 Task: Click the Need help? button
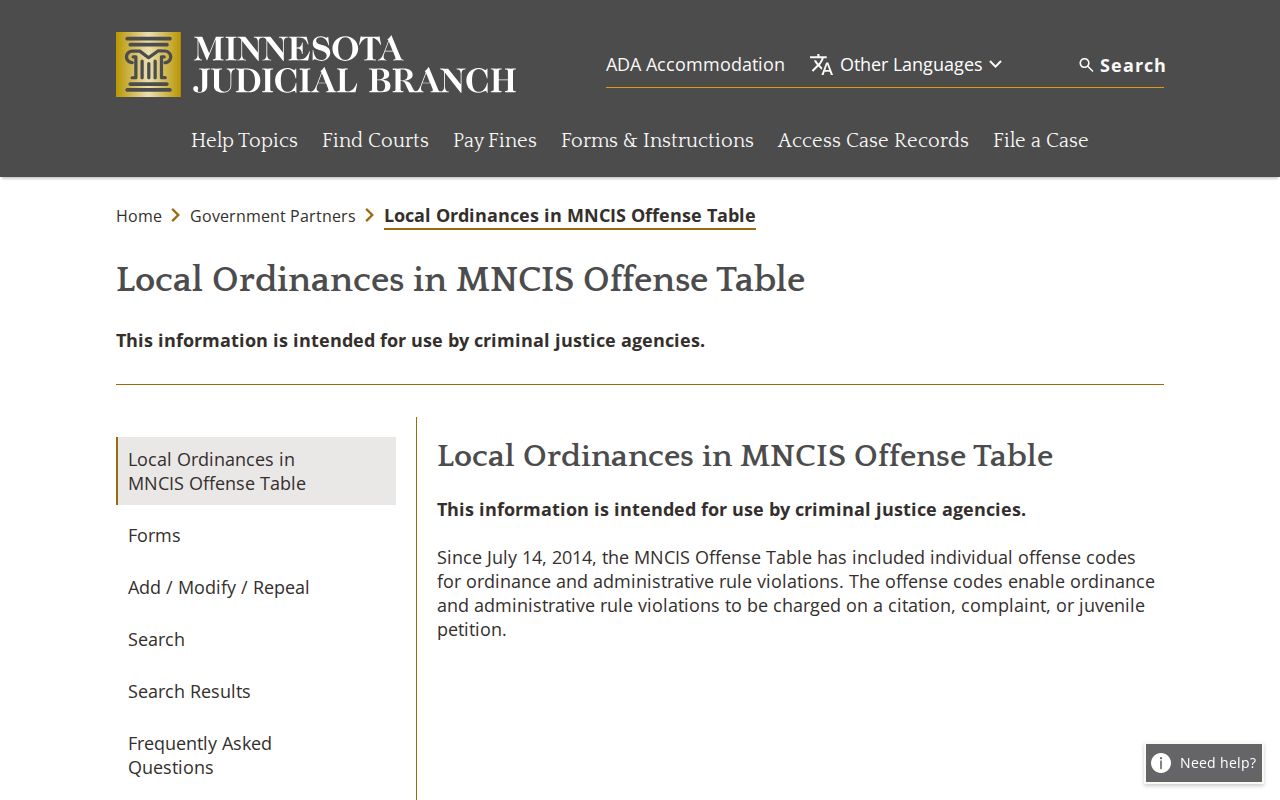tap(1204, 763)
